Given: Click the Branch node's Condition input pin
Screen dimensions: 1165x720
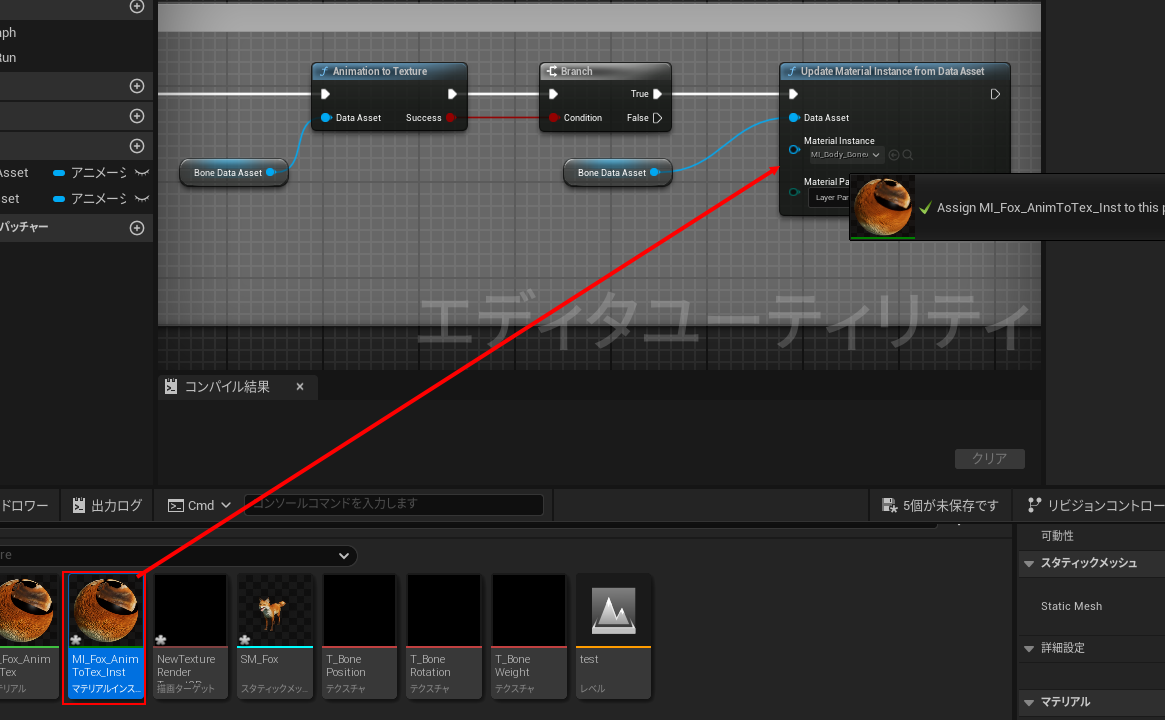Looking at the screenshot, I should [552, 118].
